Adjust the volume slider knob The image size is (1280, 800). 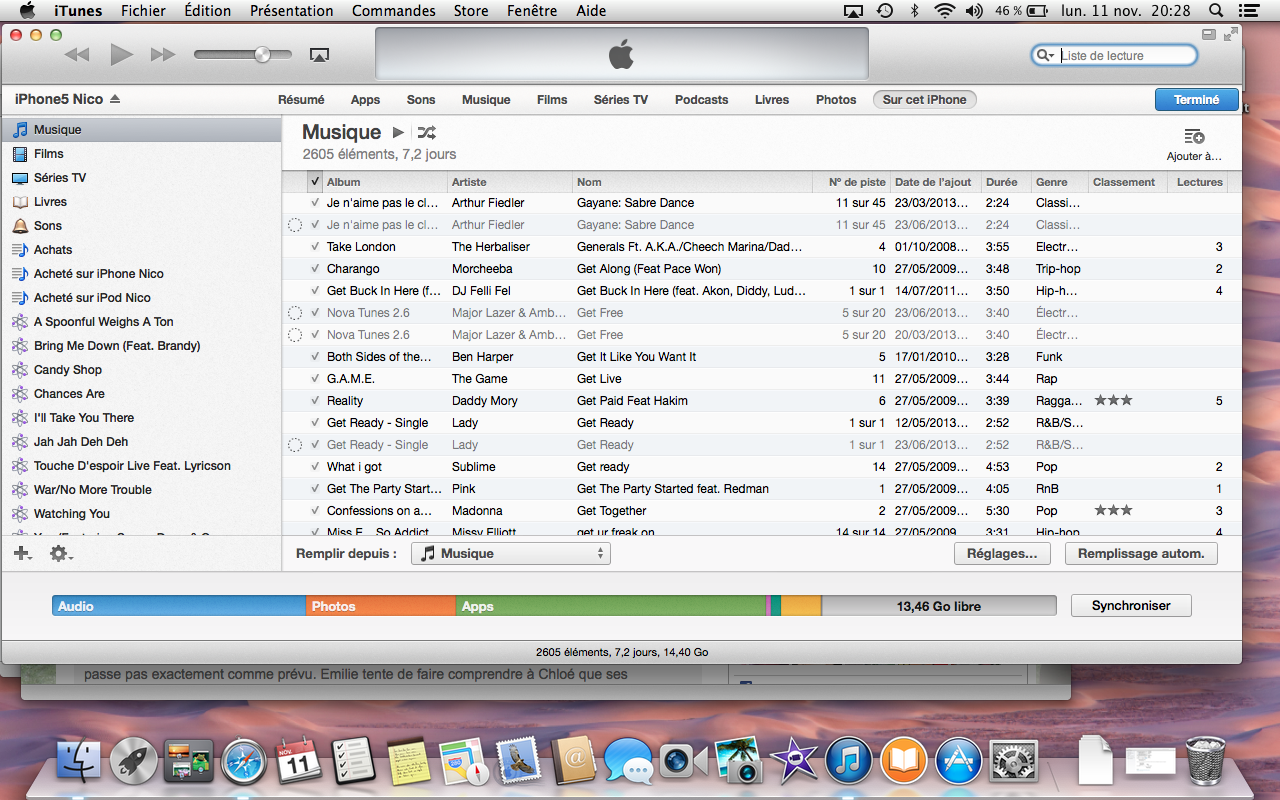pos(262,55)
